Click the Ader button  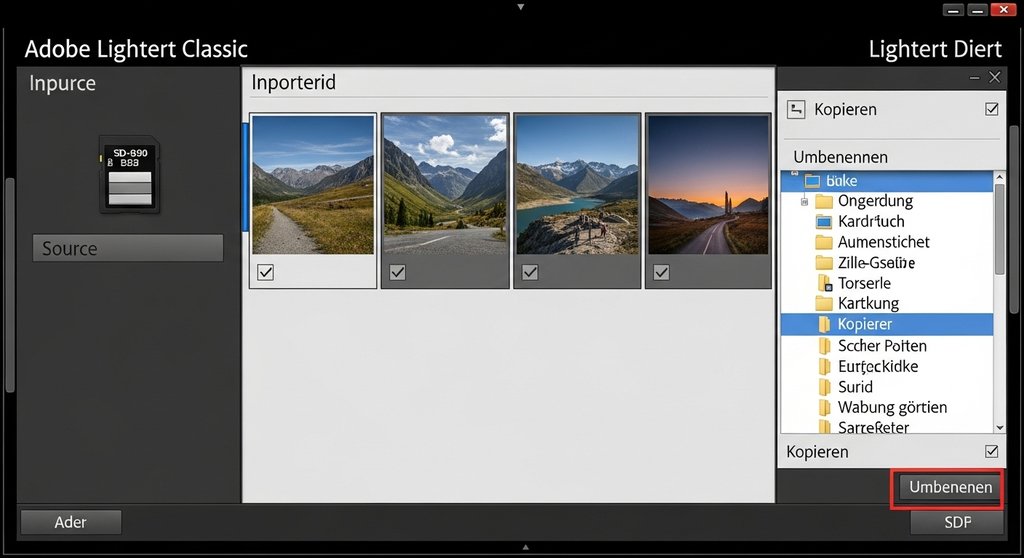pos(71,522)
